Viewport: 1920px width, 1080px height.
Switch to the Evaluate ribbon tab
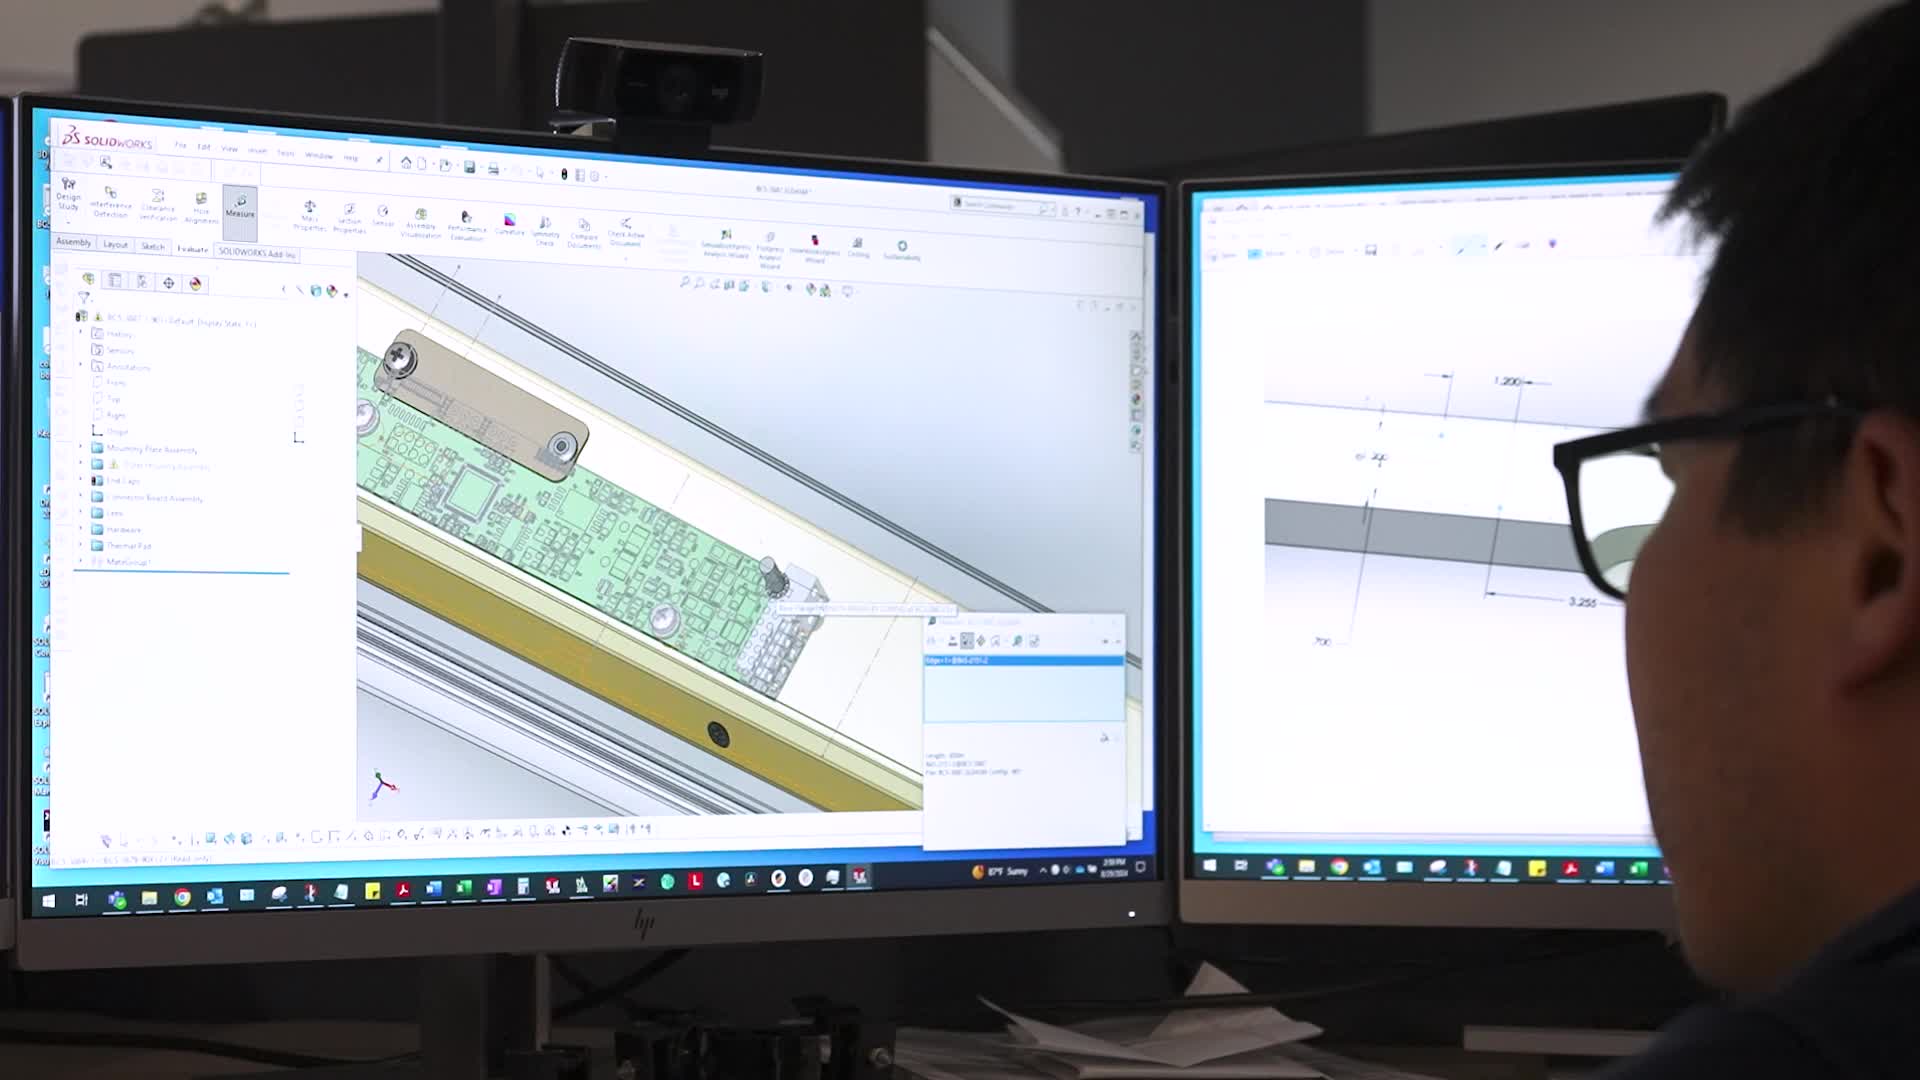click(x=192, y=249)
